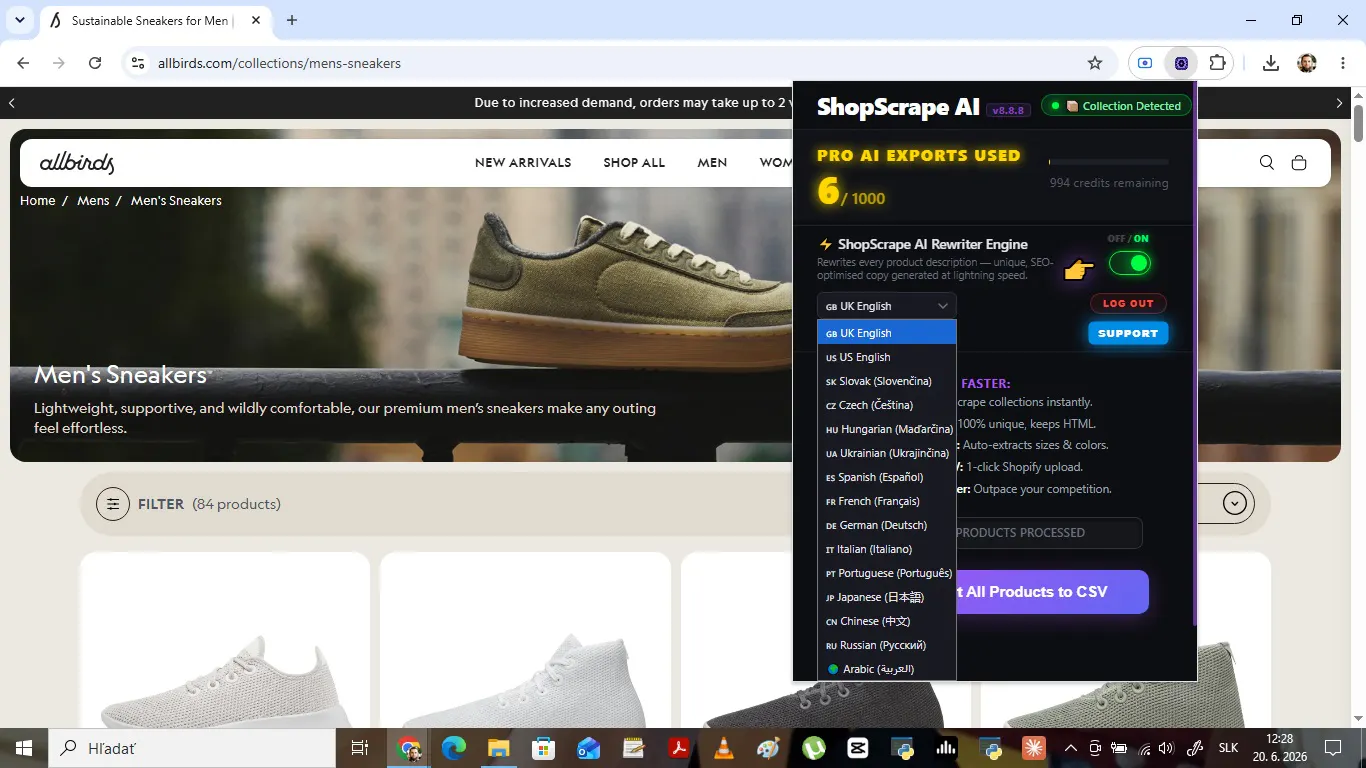Click the Collection Detected status badge
This screenshot has height=768, width=1366.
click(x=1117, y=106)
